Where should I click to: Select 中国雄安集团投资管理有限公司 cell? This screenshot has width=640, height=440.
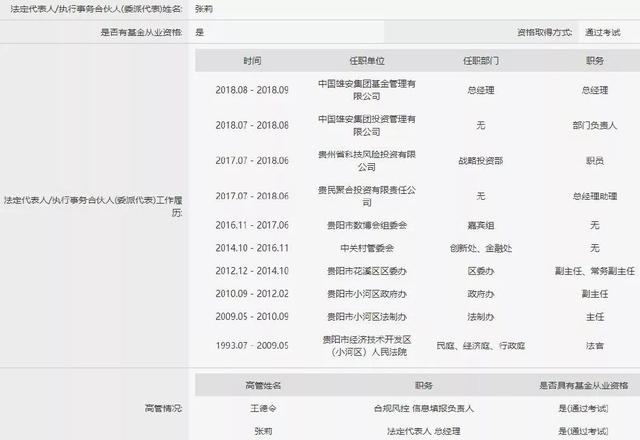(x=367, y=125)
